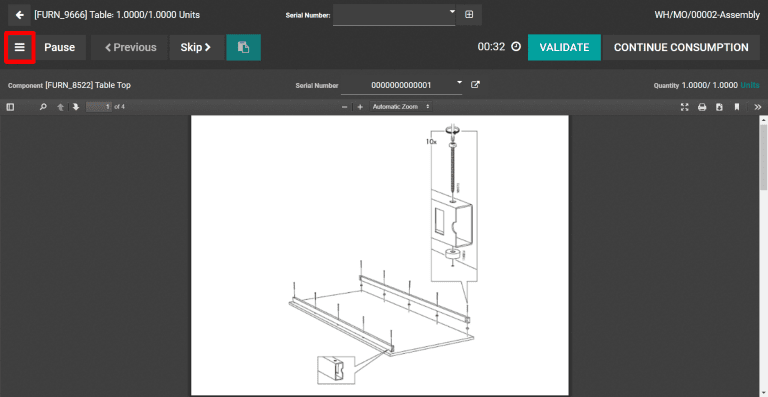Viewport: 768px width, 397px height.
Task: Click the back arrow button
Action: [20, 15]
